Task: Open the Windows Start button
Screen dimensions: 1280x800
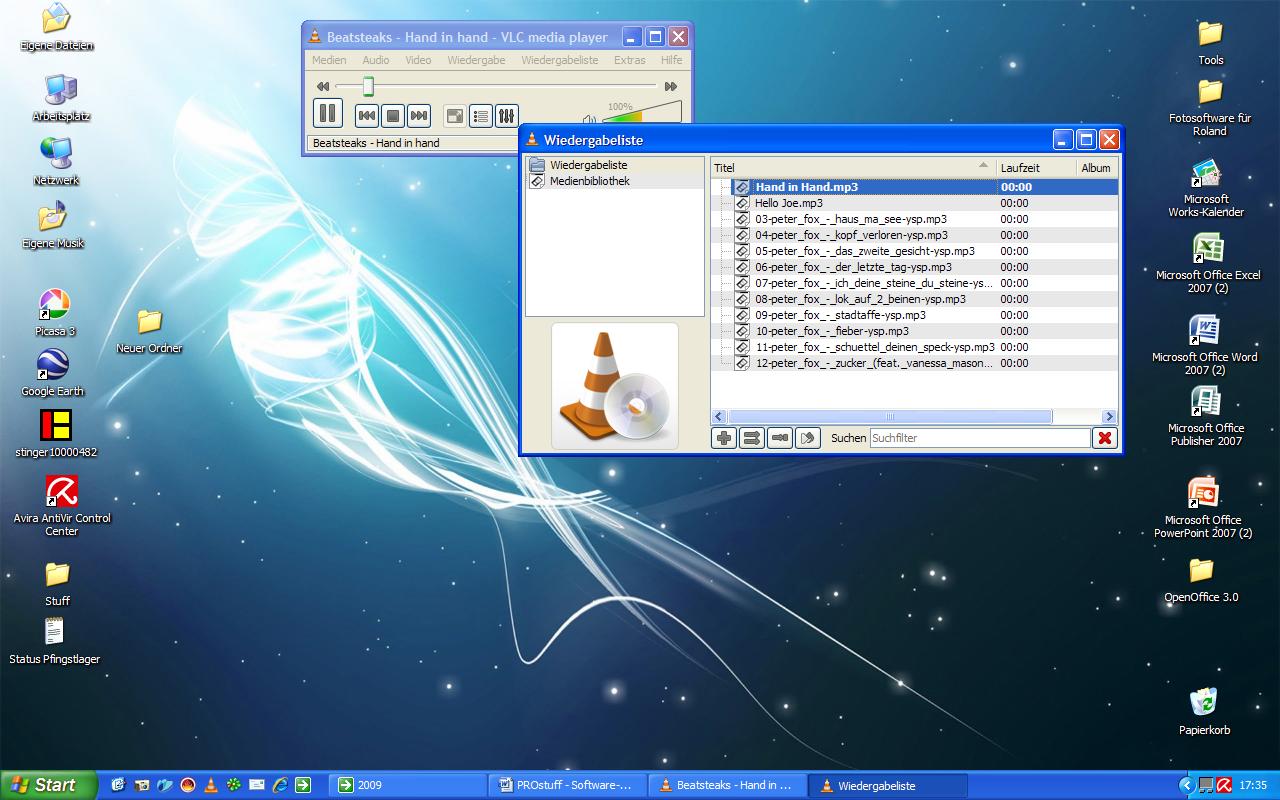Action: point(48,785)
